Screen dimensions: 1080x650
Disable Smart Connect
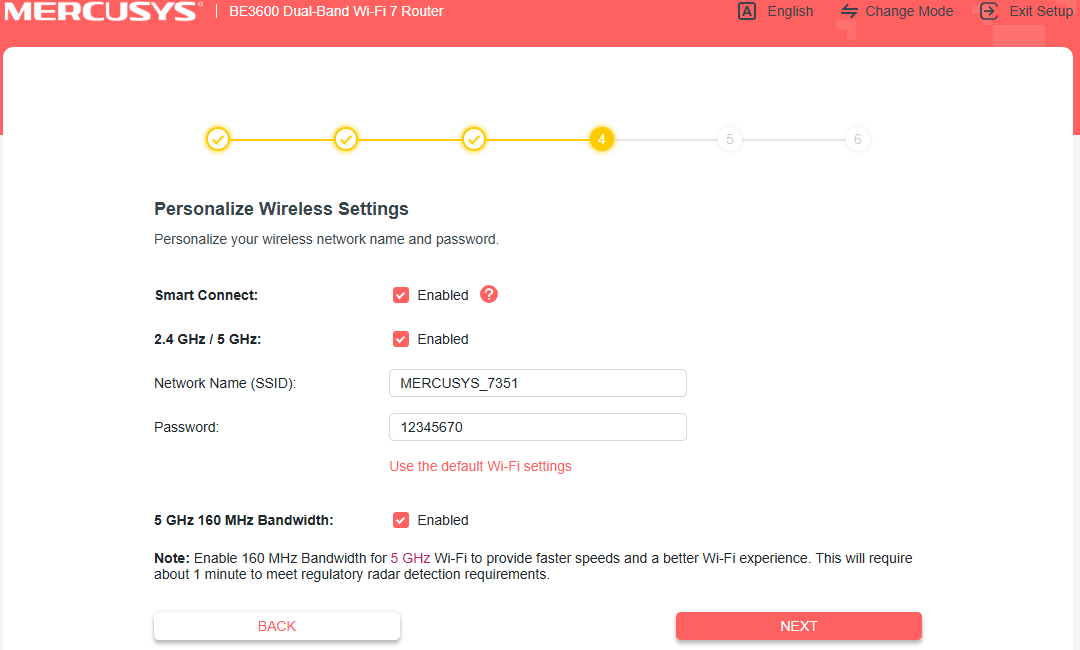click(400, 294)
